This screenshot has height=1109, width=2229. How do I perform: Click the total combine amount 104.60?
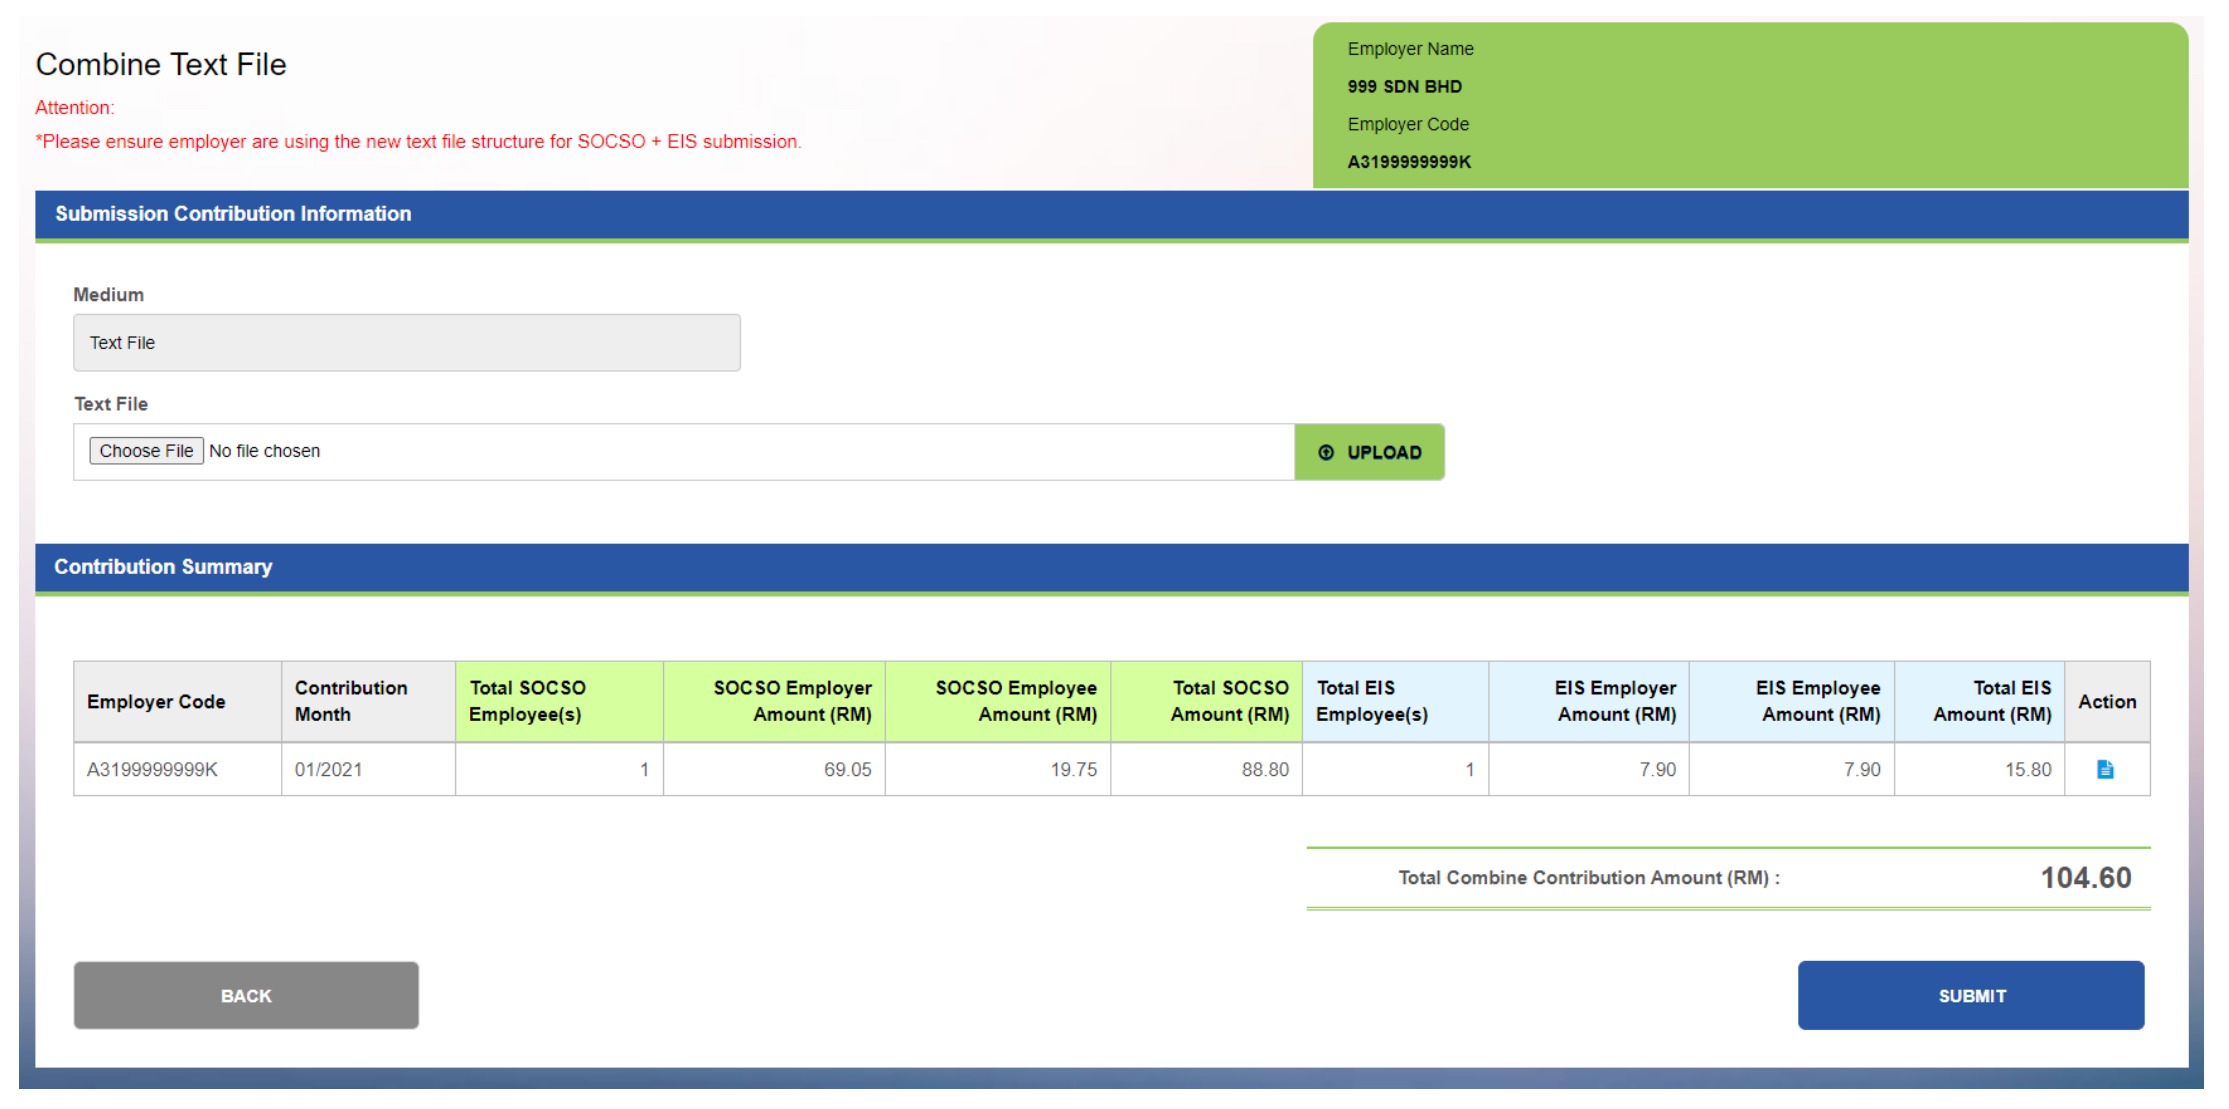click(x=2085, y=878)
